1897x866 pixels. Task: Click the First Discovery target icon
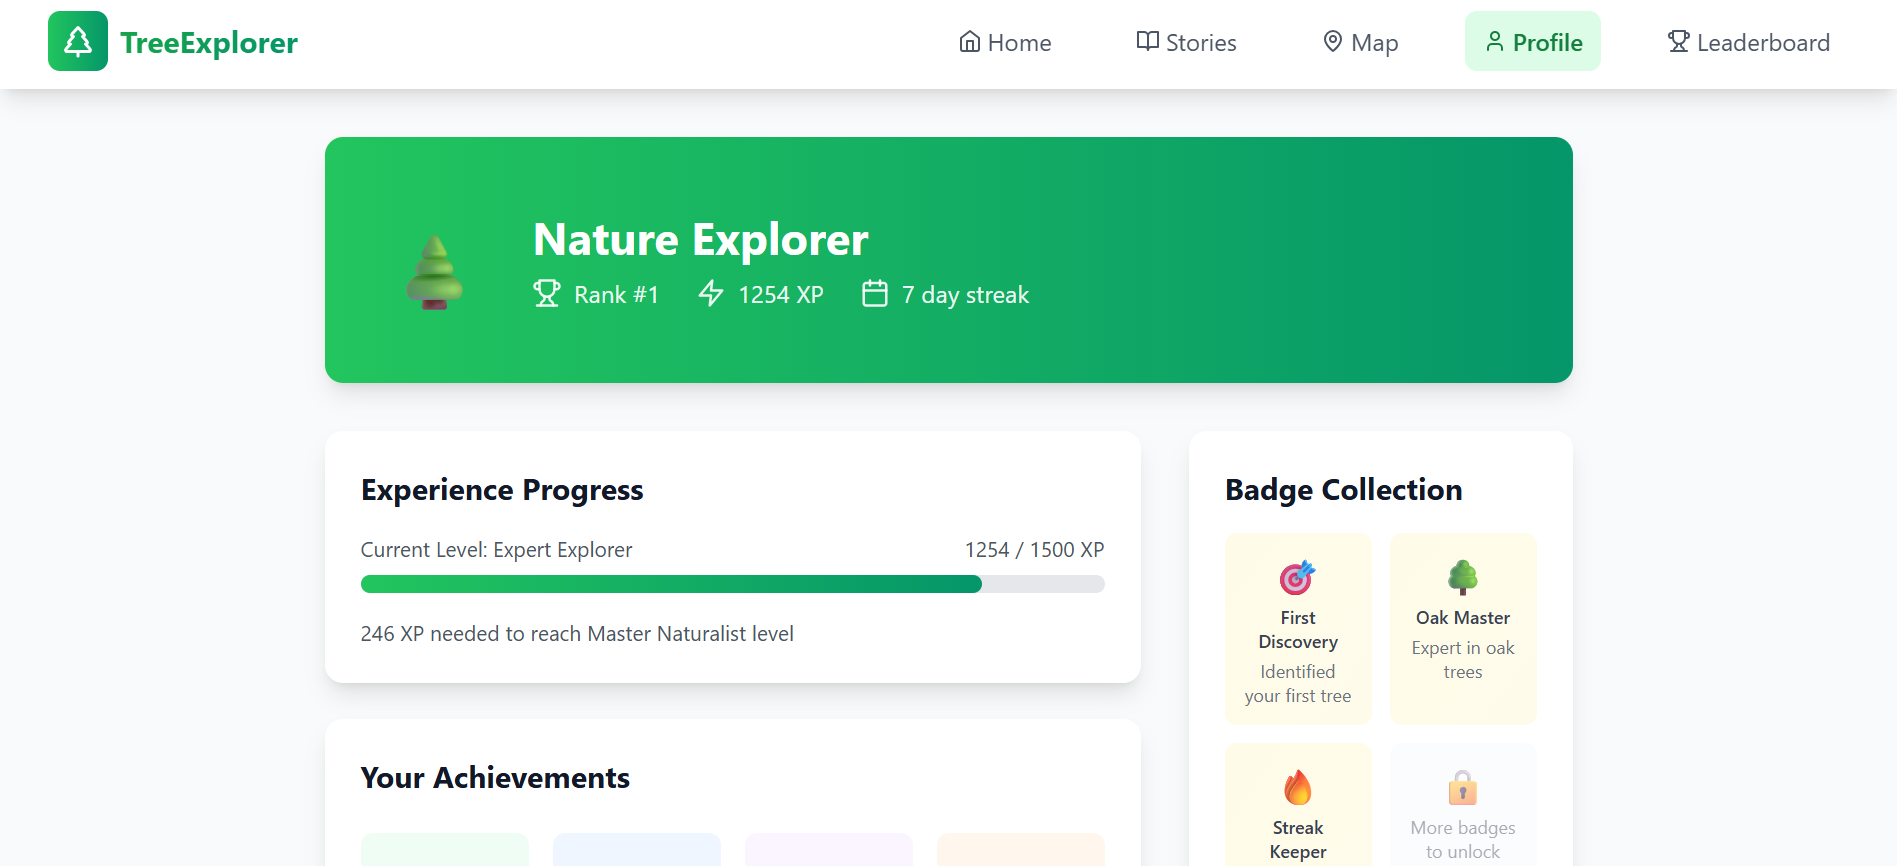pyautogui.click(x=1298, y=577)
